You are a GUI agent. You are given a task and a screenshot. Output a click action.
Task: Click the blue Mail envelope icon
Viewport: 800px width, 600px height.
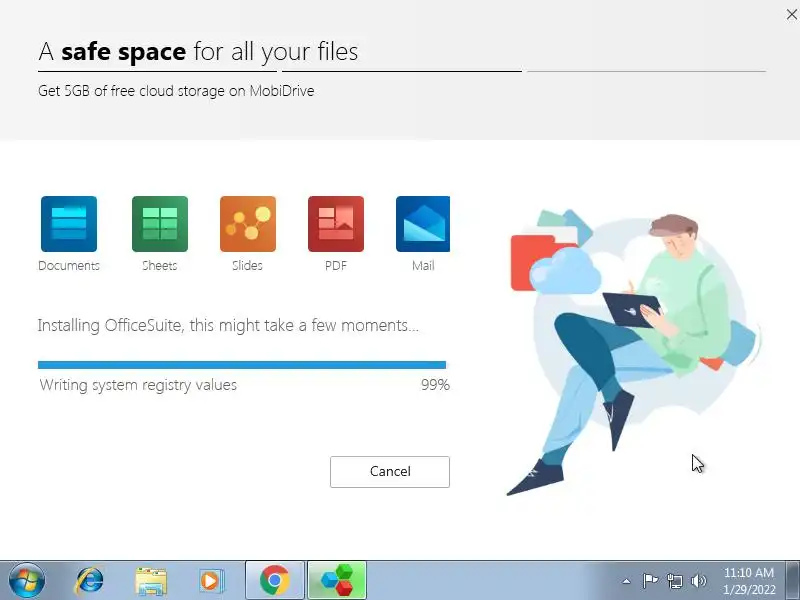(423, 224)
